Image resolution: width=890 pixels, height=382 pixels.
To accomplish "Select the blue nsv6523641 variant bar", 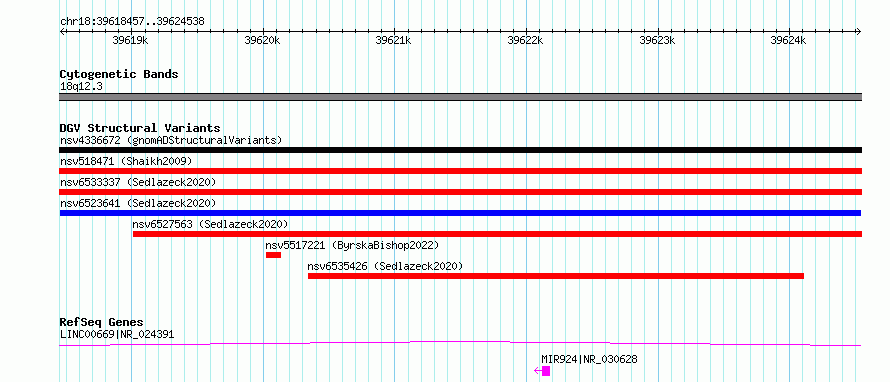I will coord(460,213).
